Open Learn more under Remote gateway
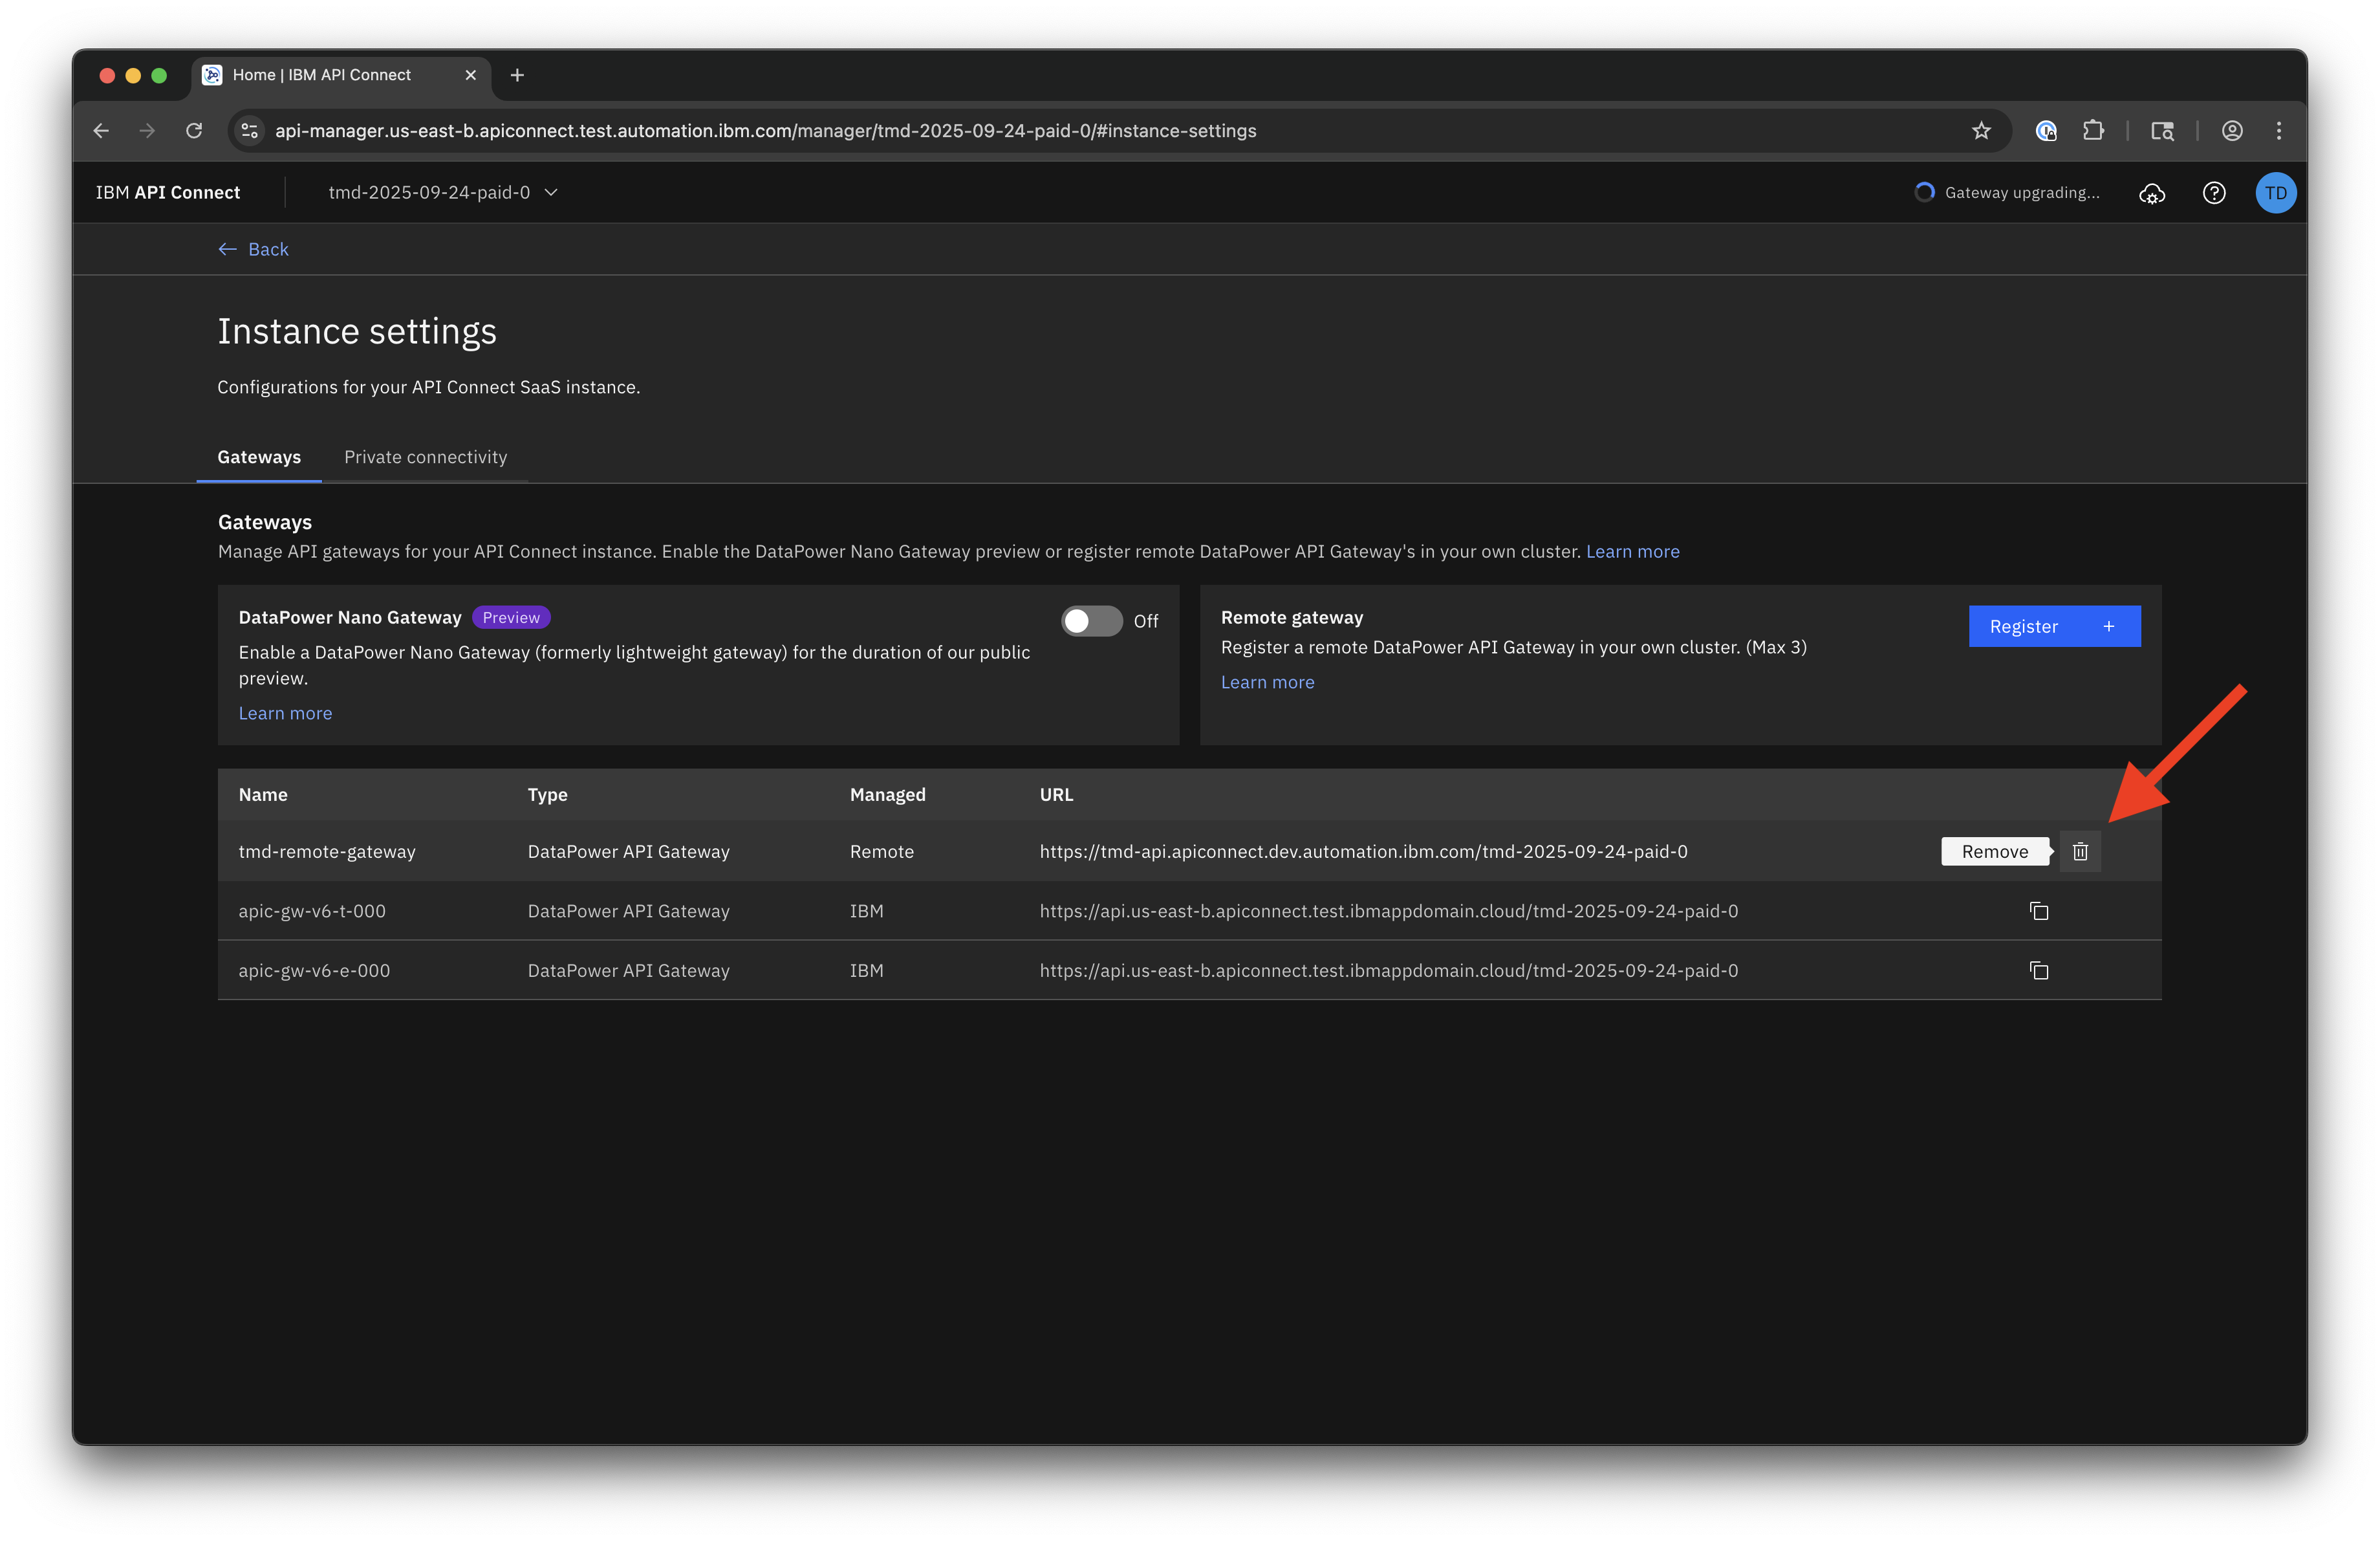 point(1267,682)
